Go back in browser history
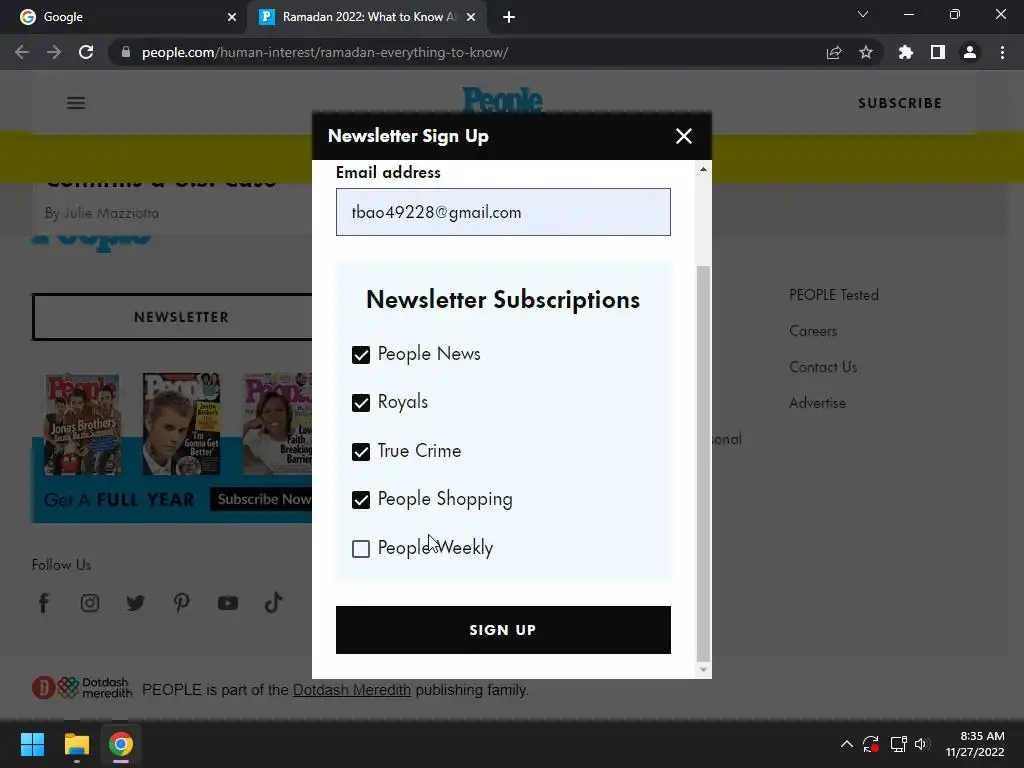1024x768 pixels. pos(22,52)
